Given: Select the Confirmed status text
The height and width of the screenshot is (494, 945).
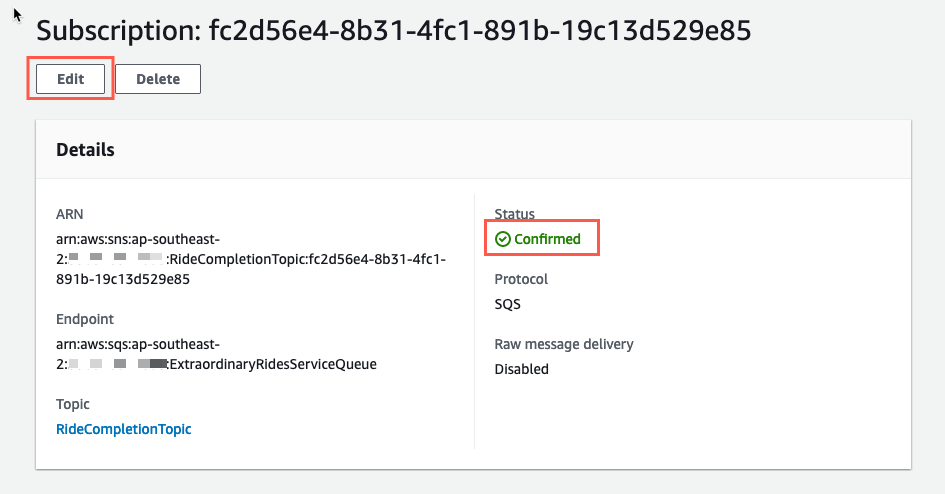Looking at the screenshot, I should (x=547, y=239).
